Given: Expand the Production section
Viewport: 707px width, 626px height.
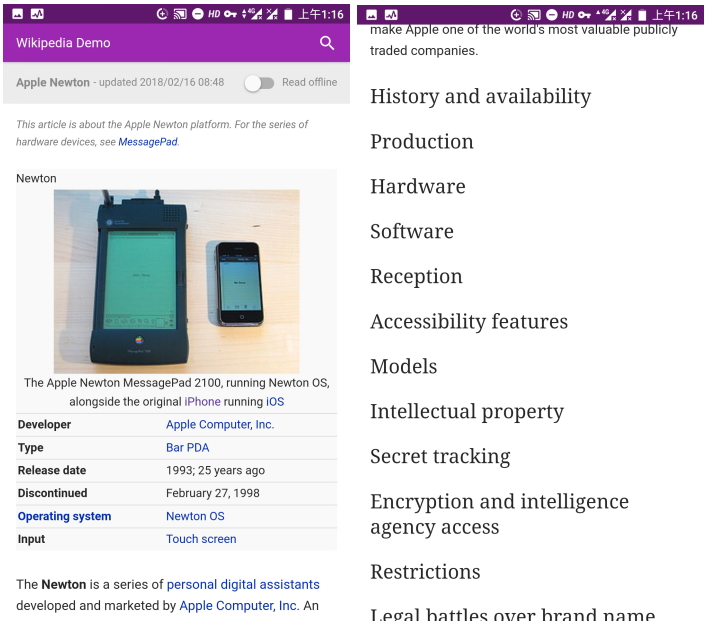Looking at the screenshot, I should point(422,142).
